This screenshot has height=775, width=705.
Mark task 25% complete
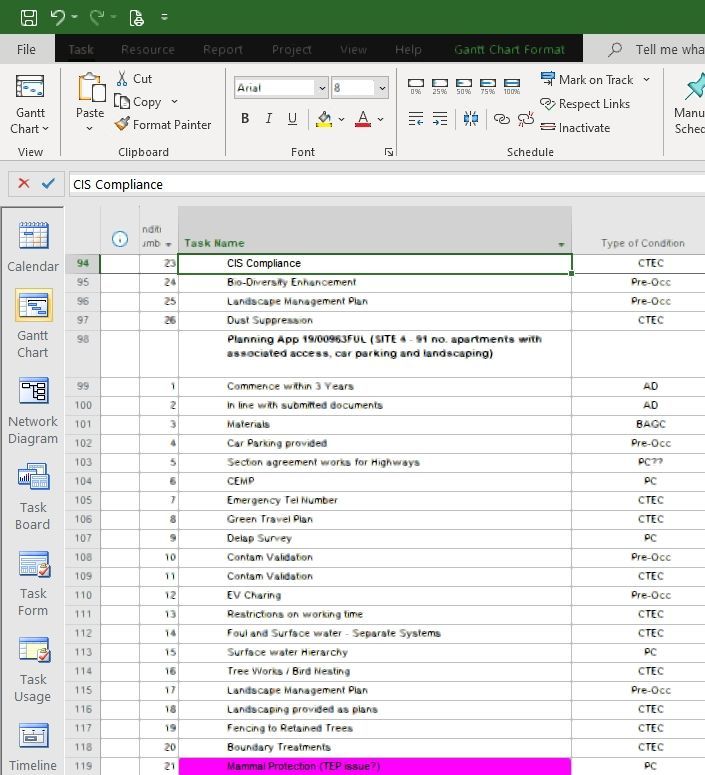tap(440, 86)
